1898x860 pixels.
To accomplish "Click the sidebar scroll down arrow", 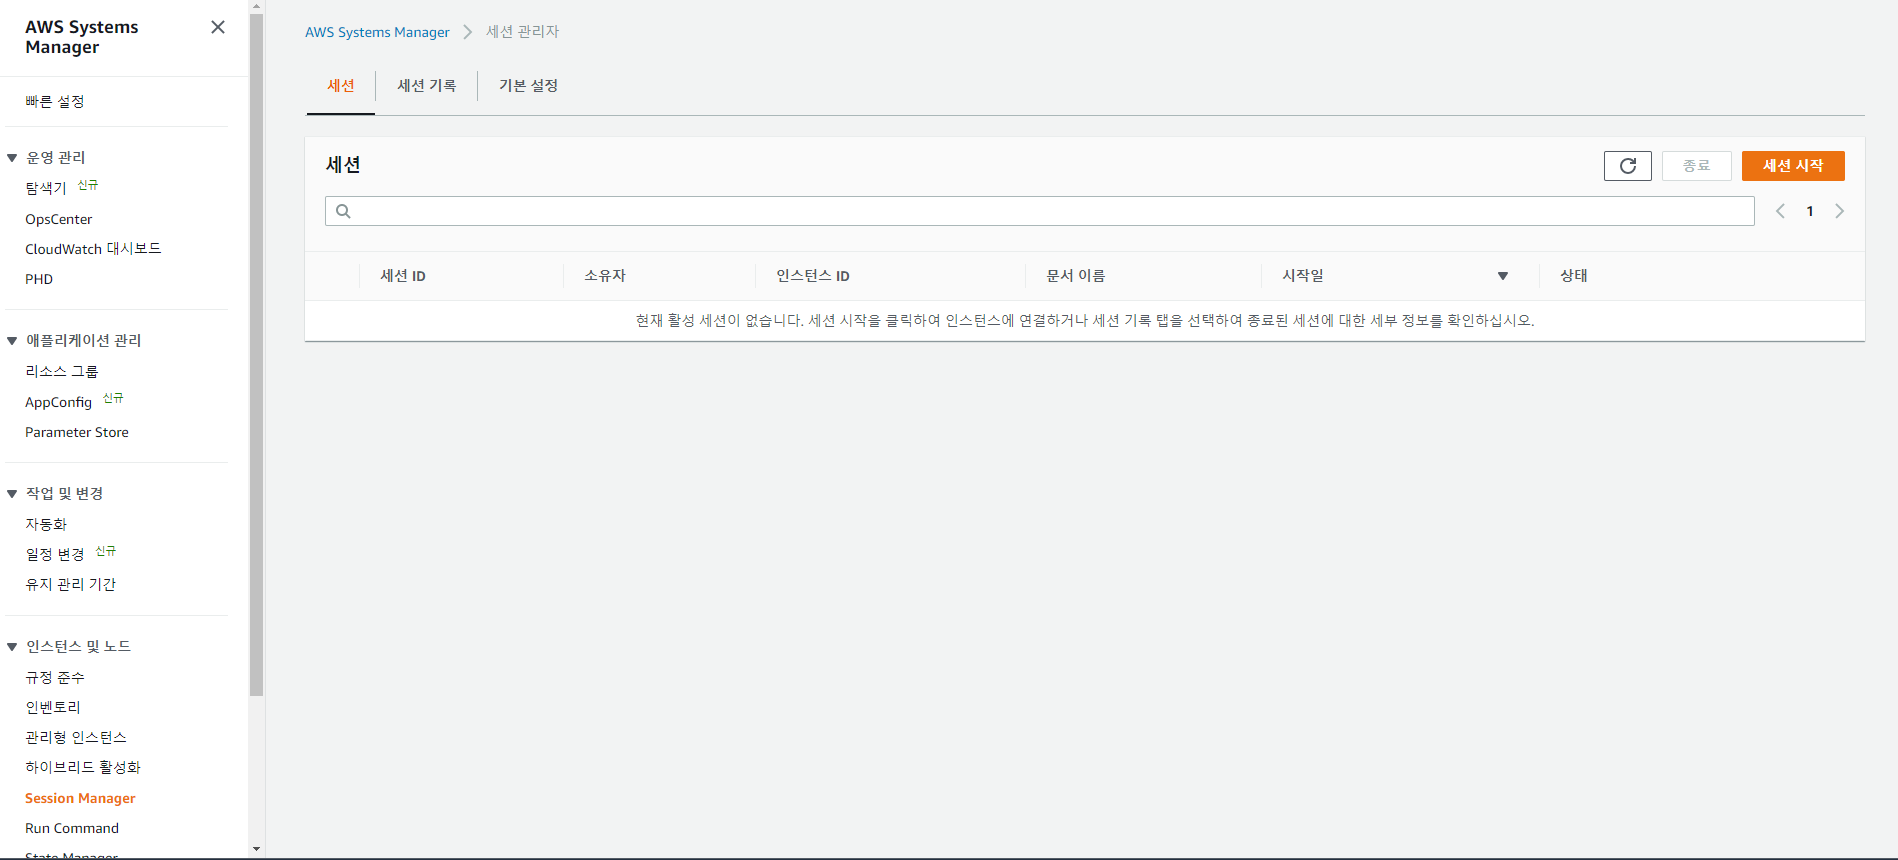I will pyautogui.click(x=257, y=849).
